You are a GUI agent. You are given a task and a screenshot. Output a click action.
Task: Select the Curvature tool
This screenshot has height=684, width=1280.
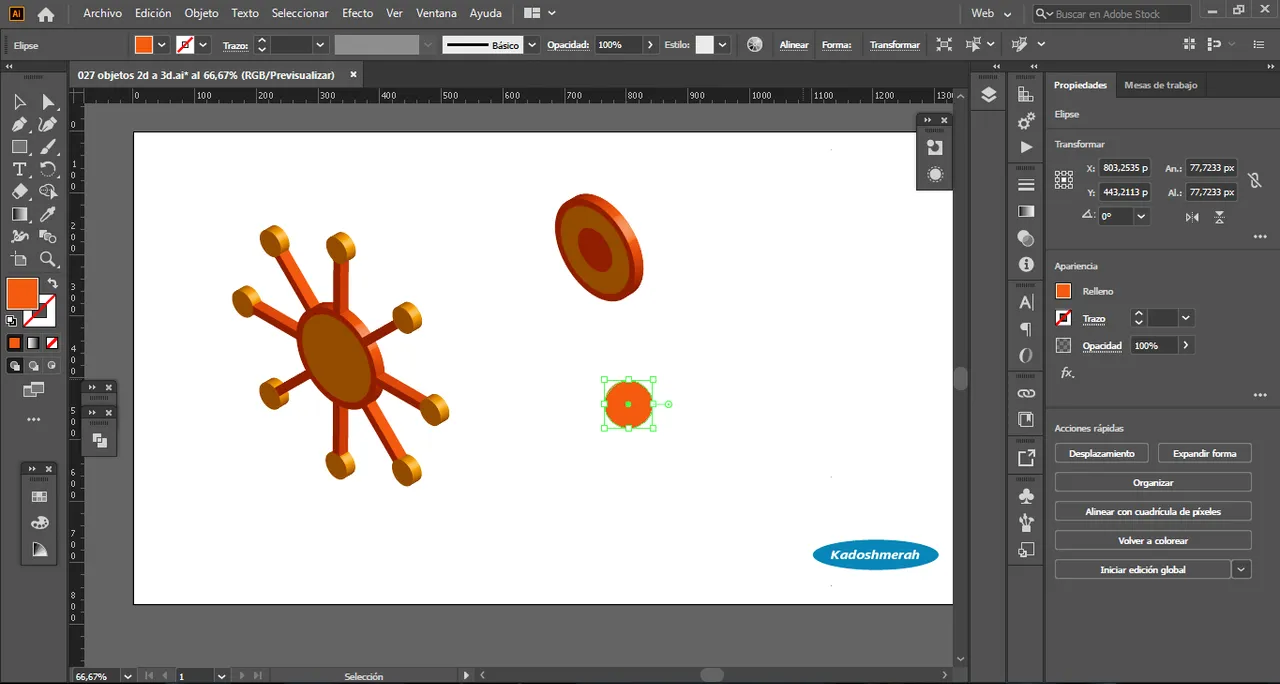pos(48,124)
